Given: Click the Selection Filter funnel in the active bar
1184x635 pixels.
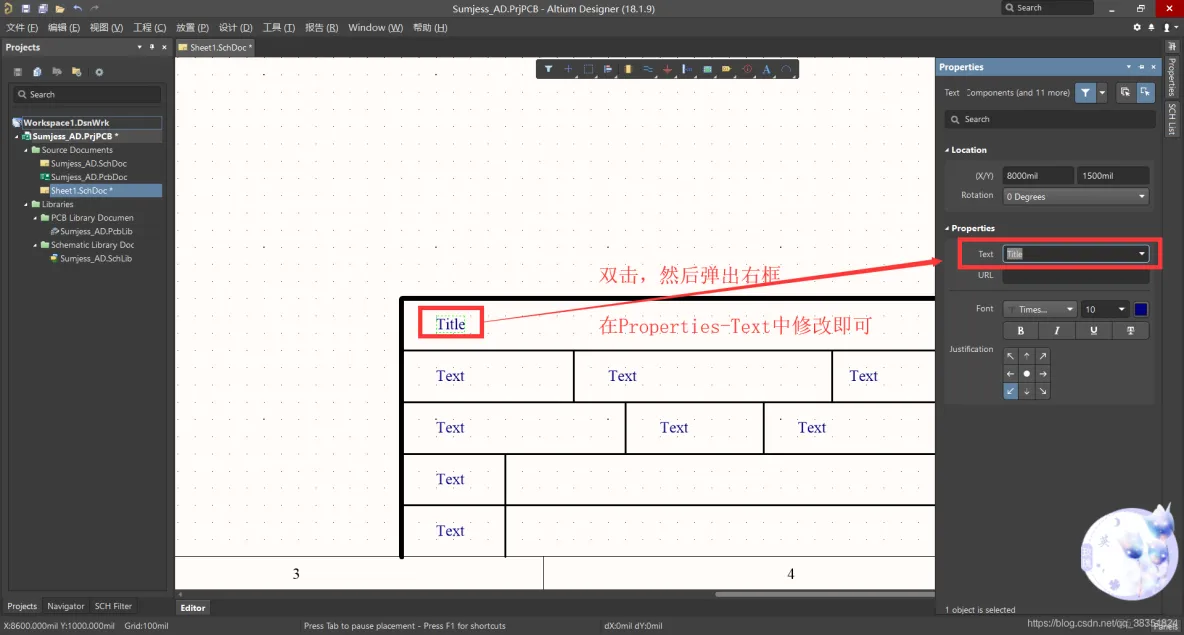Looking at the screenshot, I should point(549,69).
